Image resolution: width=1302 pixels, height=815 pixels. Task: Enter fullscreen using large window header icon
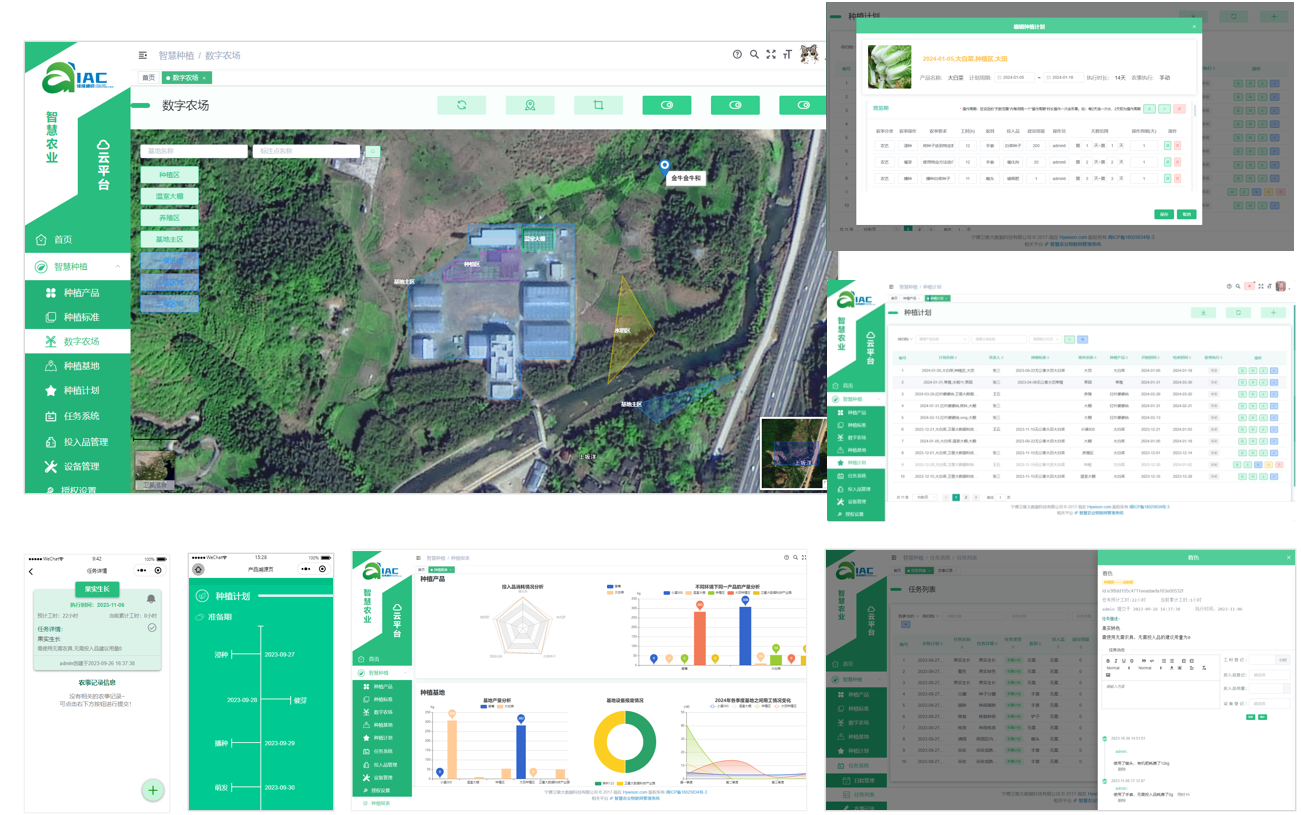point(771,55)
